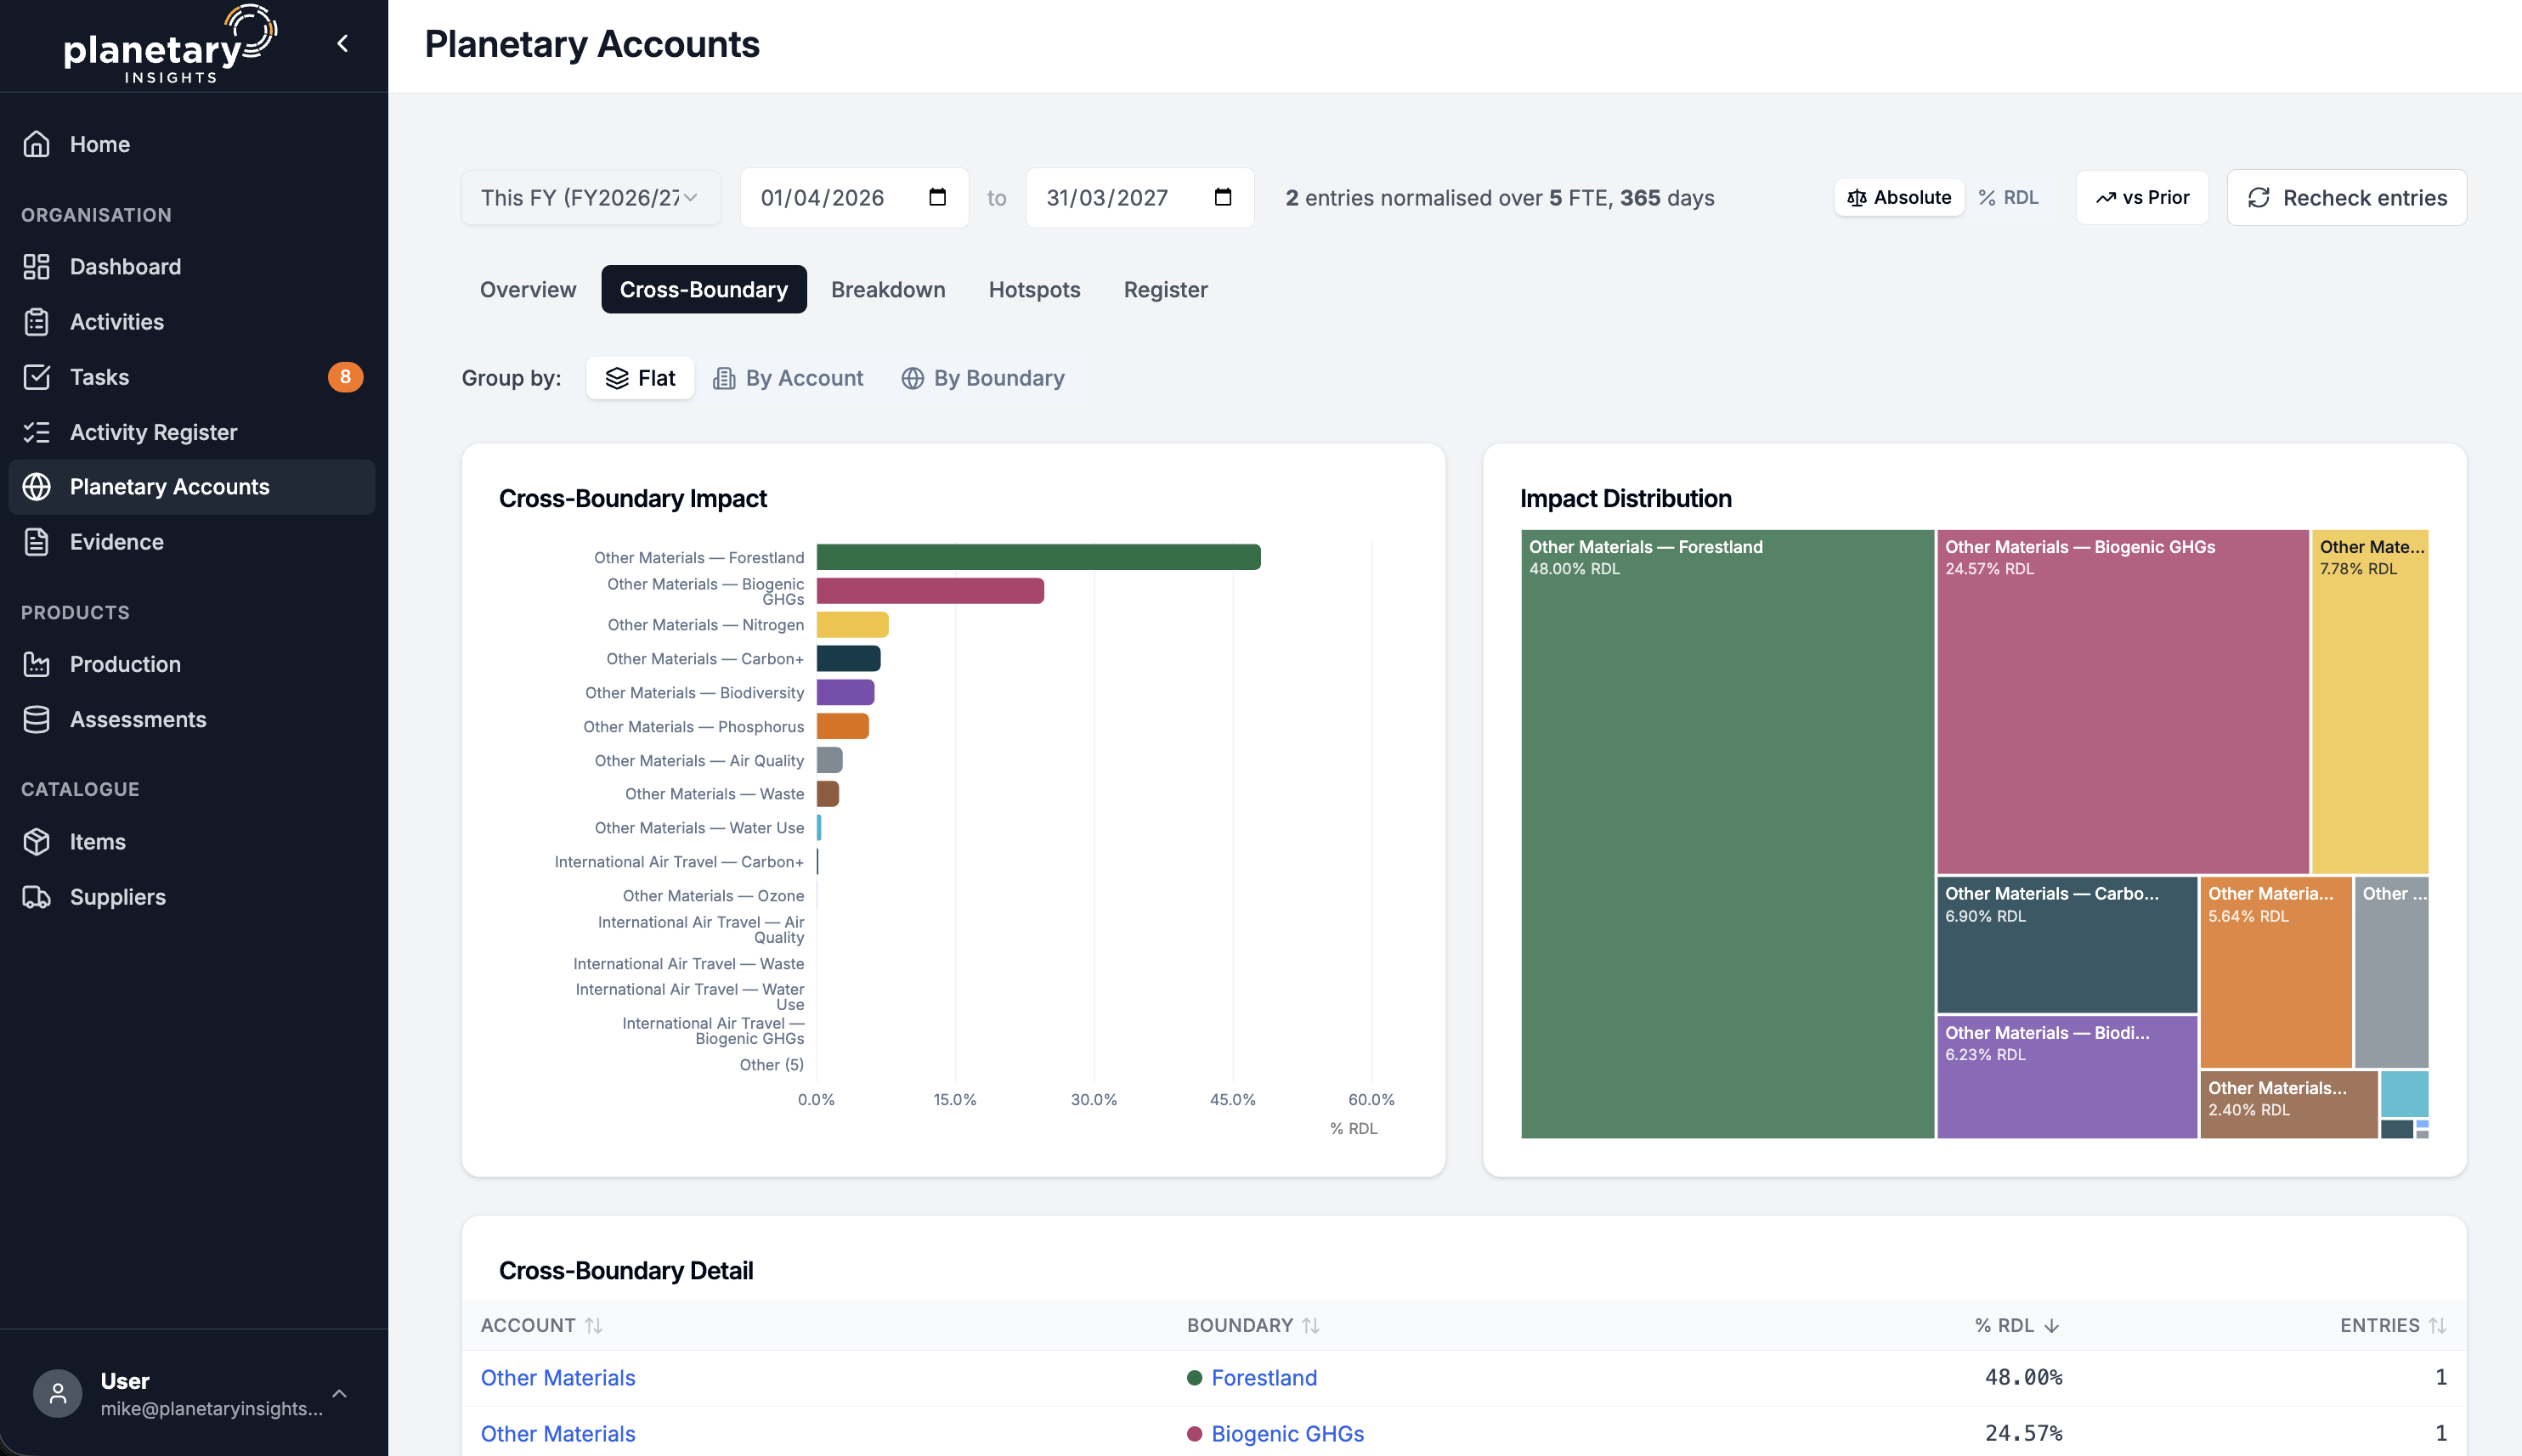This screenshot has height=1456, width=2522.
Task: Click the building icon in By Account
Action: click(x=724, y=378)
